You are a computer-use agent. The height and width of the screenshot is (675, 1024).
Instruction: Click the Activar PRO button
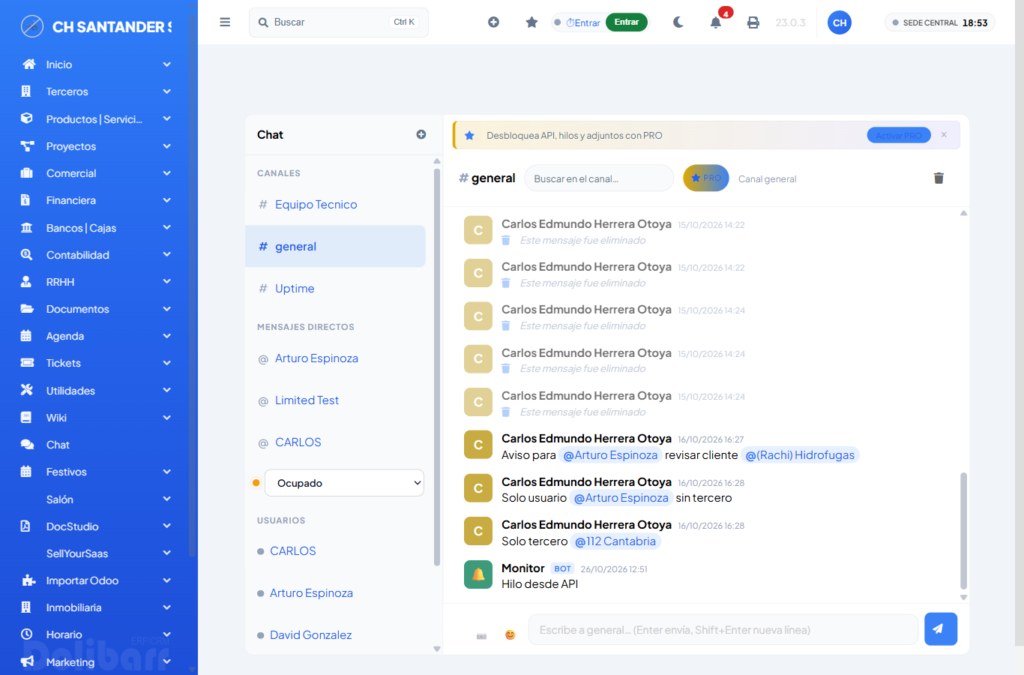pyautogui.click(x=899, y=135)
